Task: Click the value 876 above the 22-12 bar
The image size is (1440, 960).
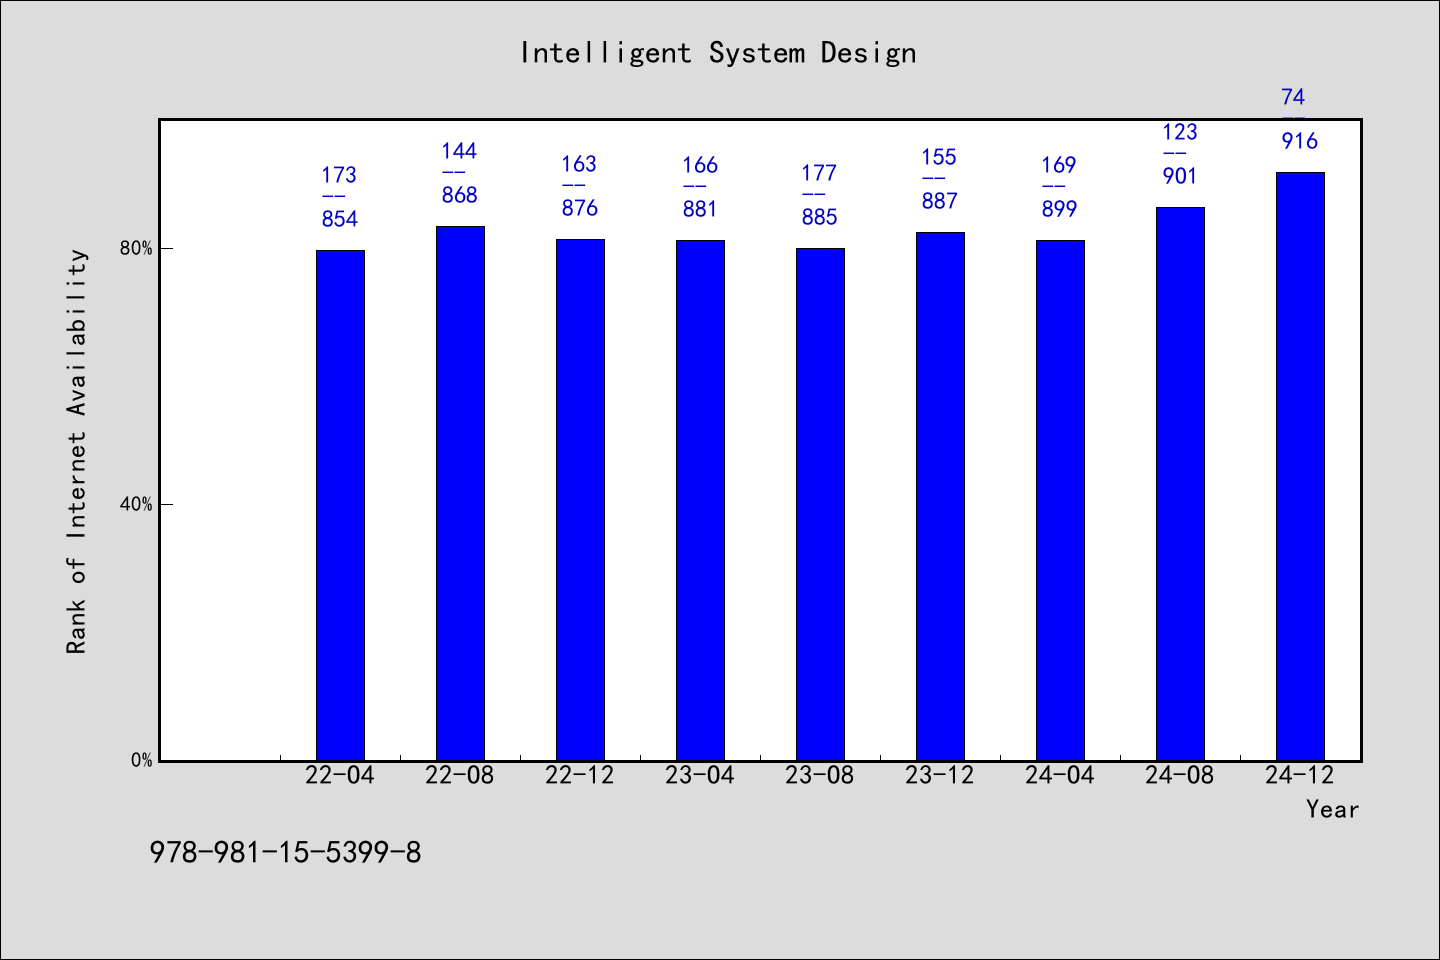Action: point(580,208)
